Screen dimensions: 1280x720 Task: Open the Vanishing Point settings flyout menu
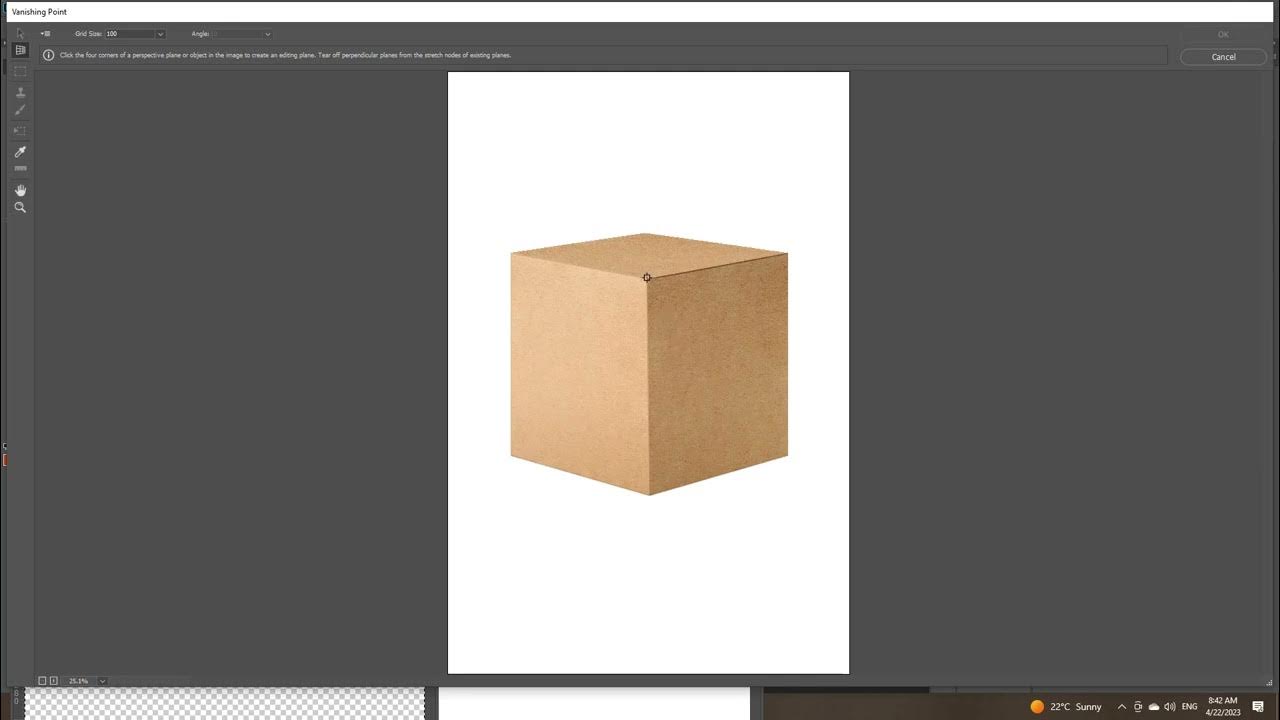(45, 34)
